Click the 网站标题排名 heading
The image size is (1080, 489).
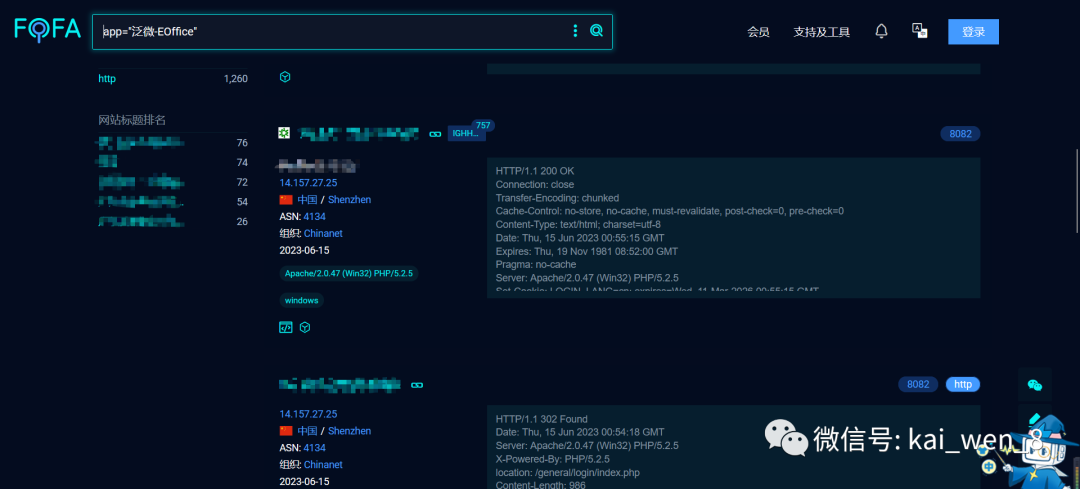click(132, 121)
